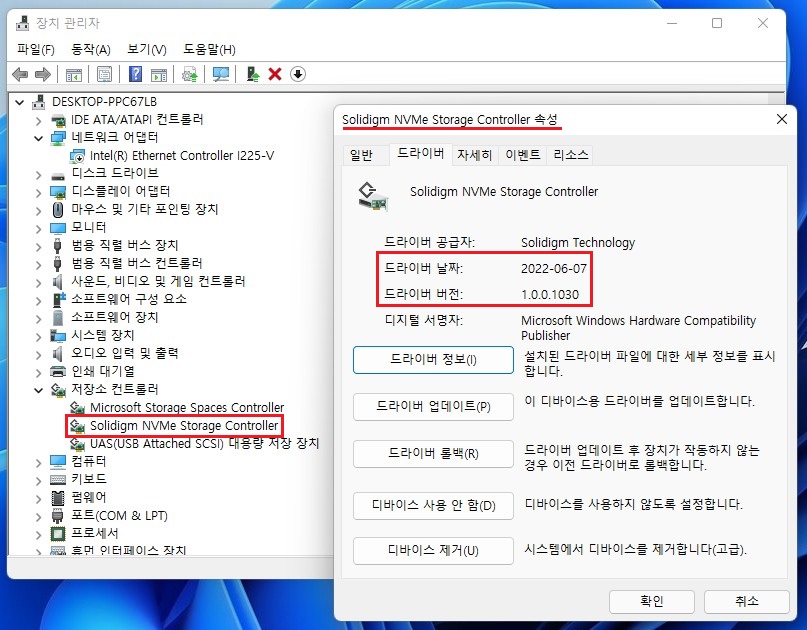Expand the 디스플레이 어댑터 node
The width and height of the screenshot is (807, 630).
click(39, 192)
